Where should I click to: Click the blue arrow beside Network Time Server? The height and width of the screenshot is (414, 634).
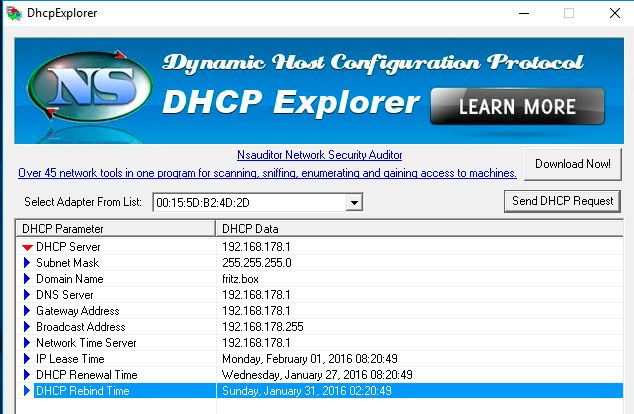click(x=27, y=343)
